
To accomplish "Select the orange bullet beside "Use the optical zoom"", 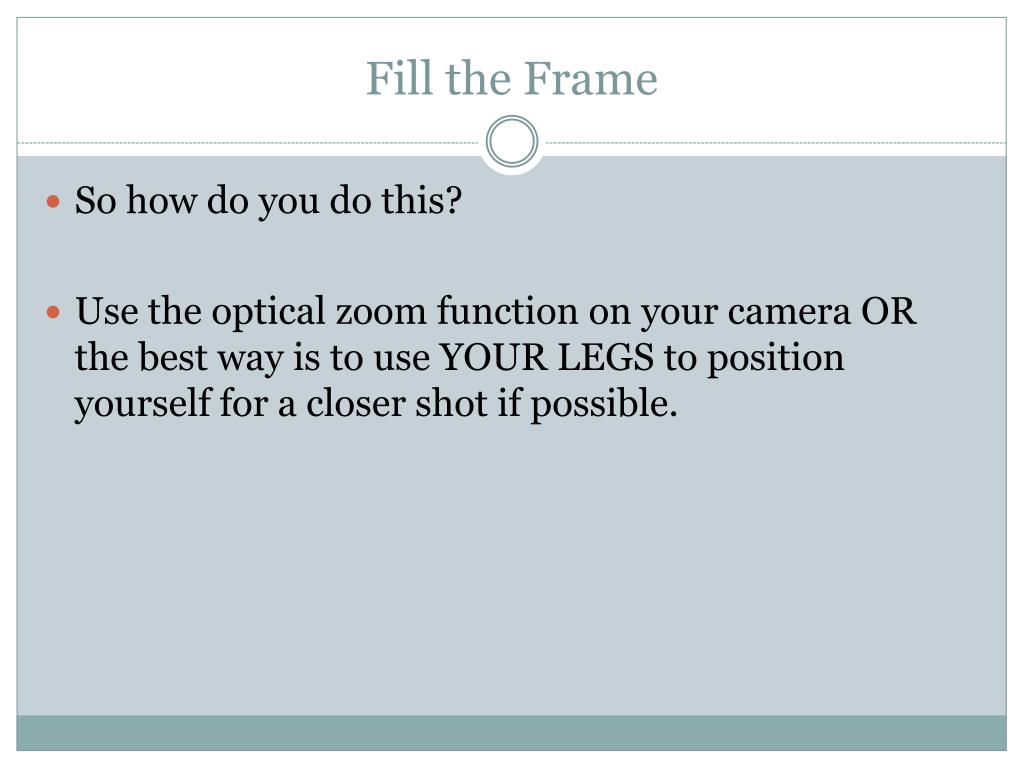I will (54, 312).
